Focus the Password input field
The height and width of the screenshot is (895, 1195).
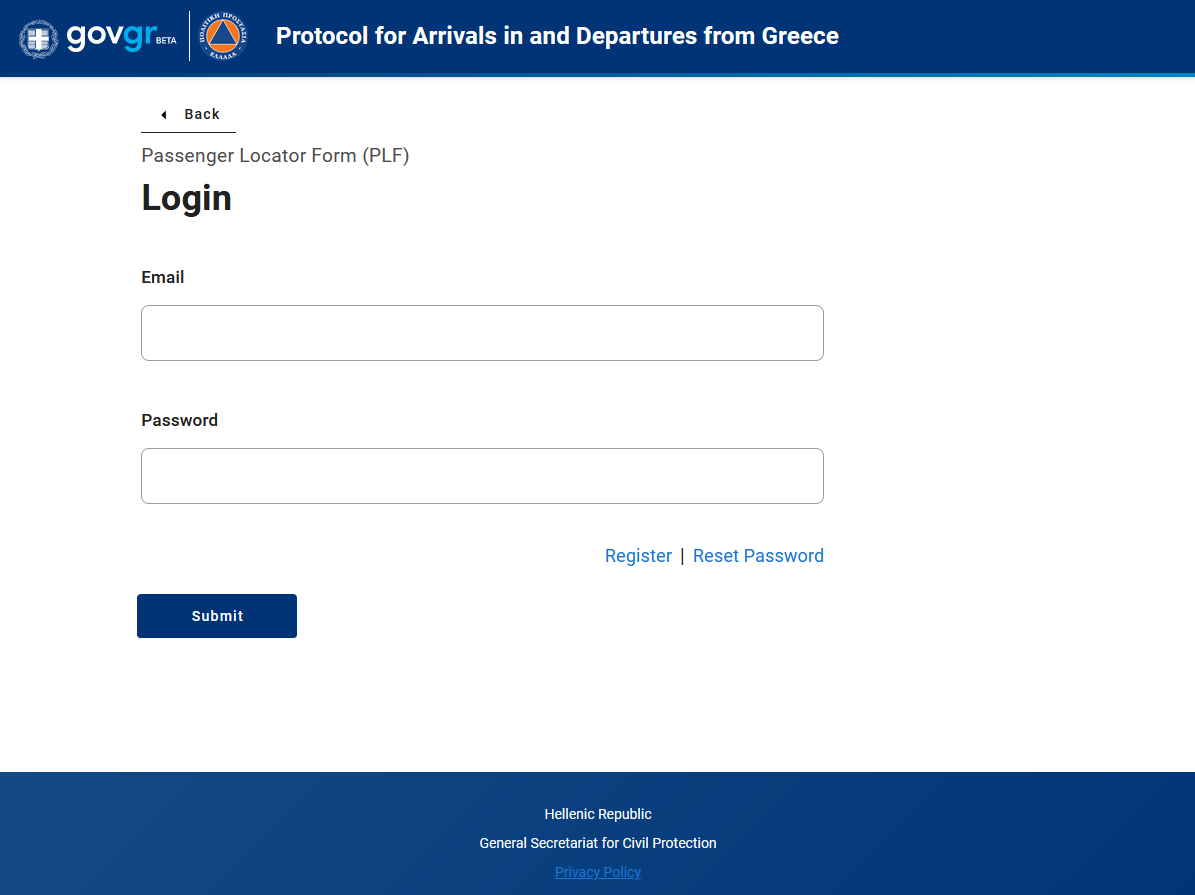pos(482,476)
